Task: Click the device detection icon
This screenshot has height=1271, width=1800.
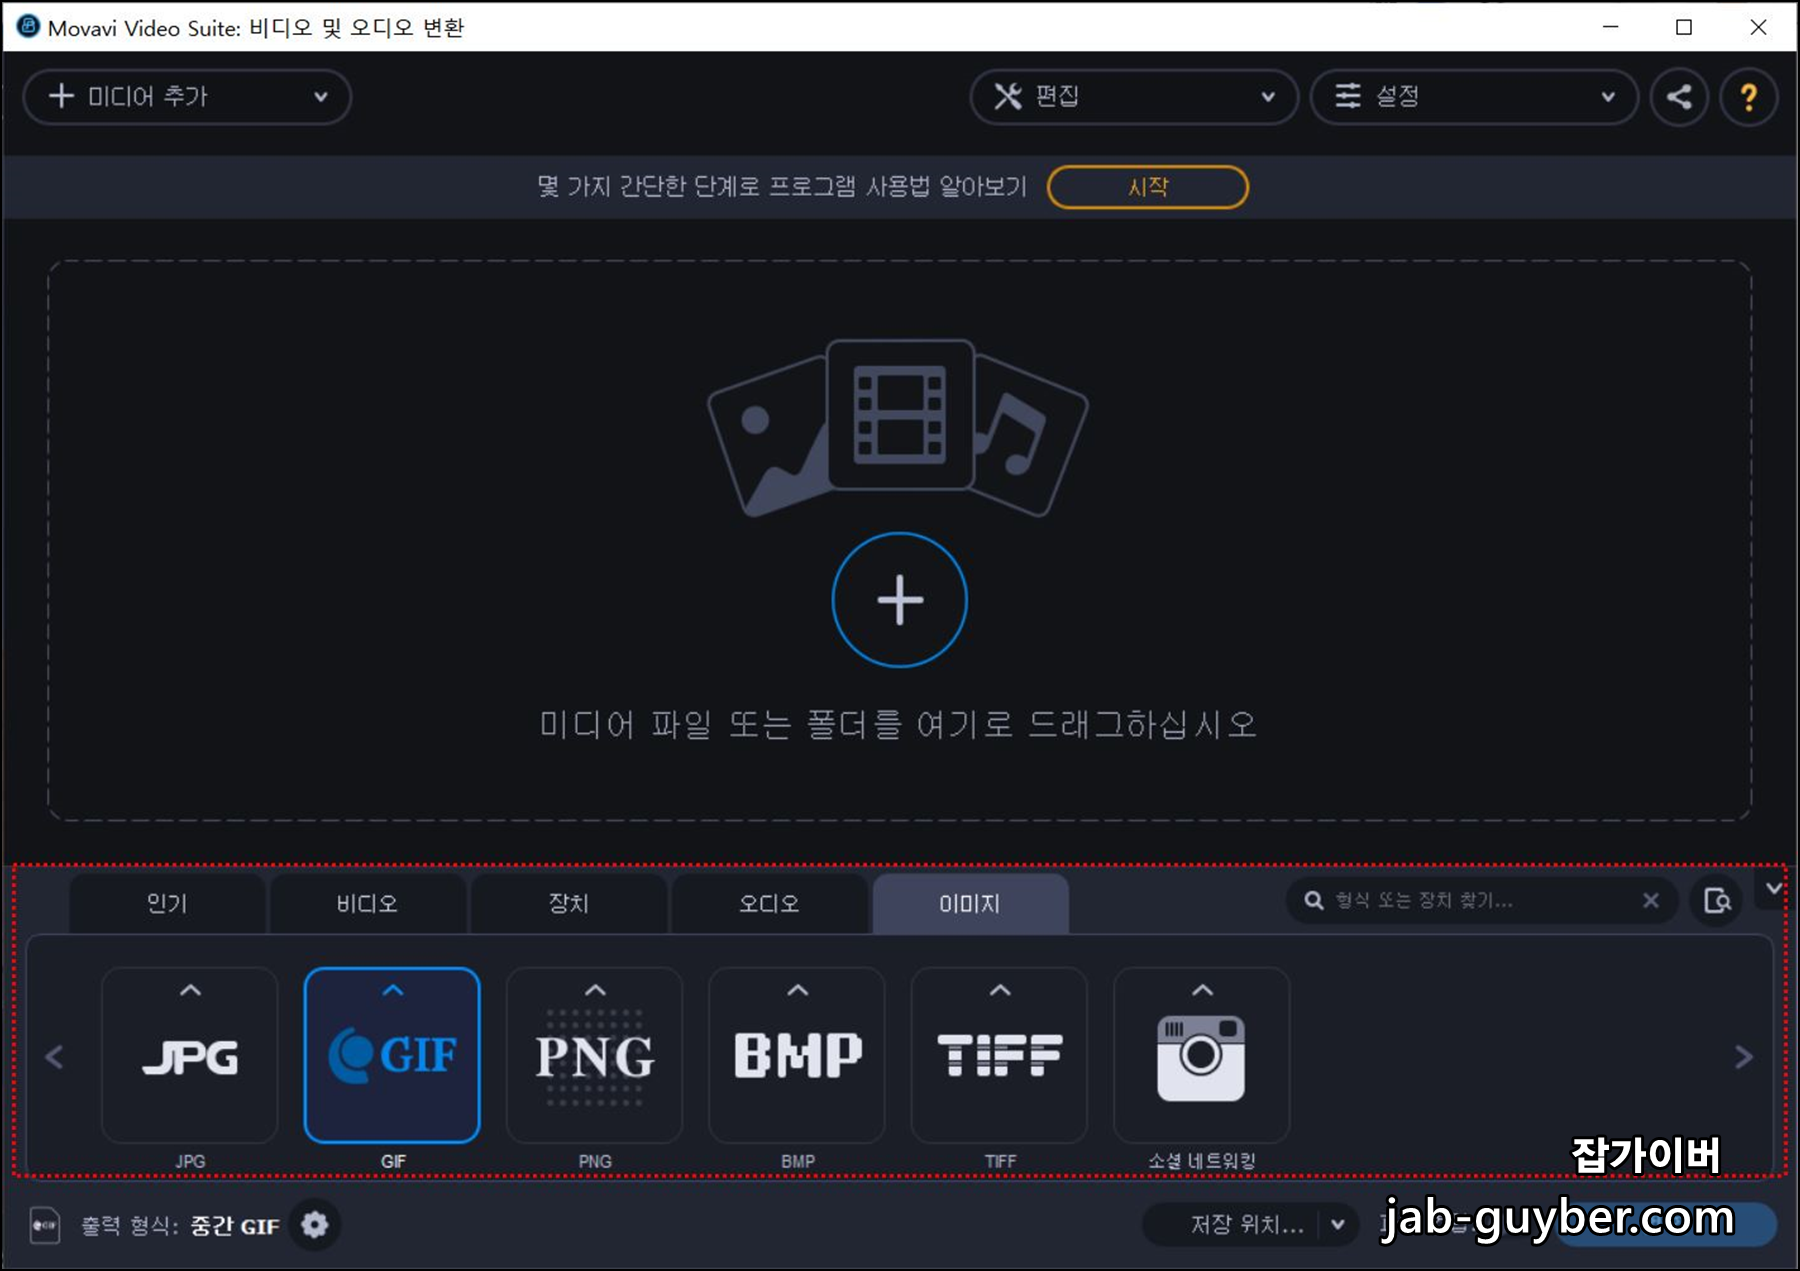Action: [x=1717, y=901]
